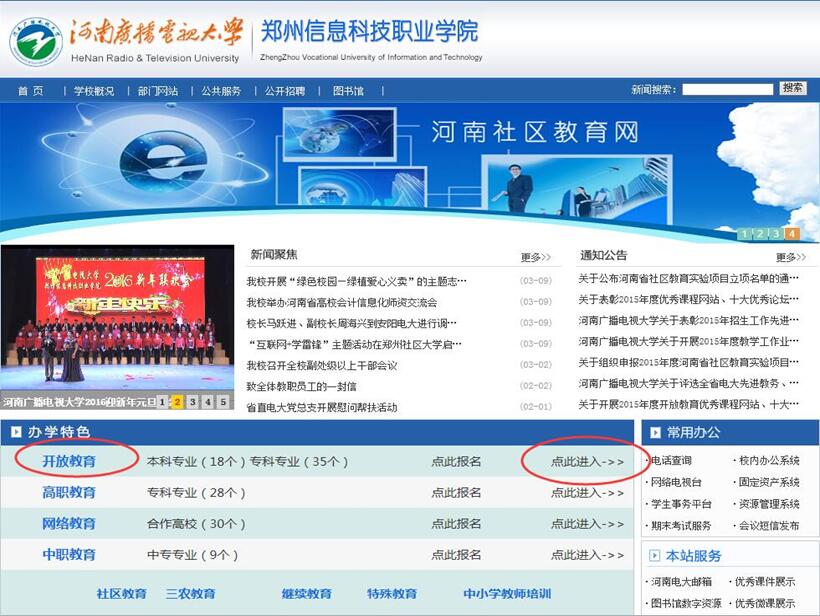
Task: Click the 办学特色 section arrow icon
Action: click(x=17, y=432)
